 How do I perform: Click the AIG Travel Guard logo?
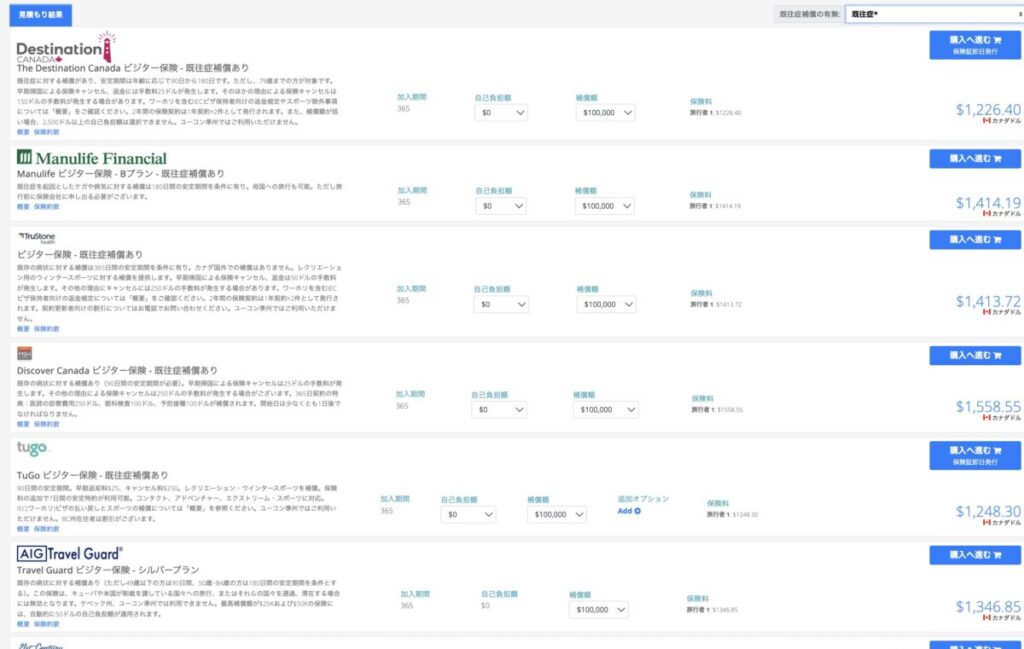[69, 554]
